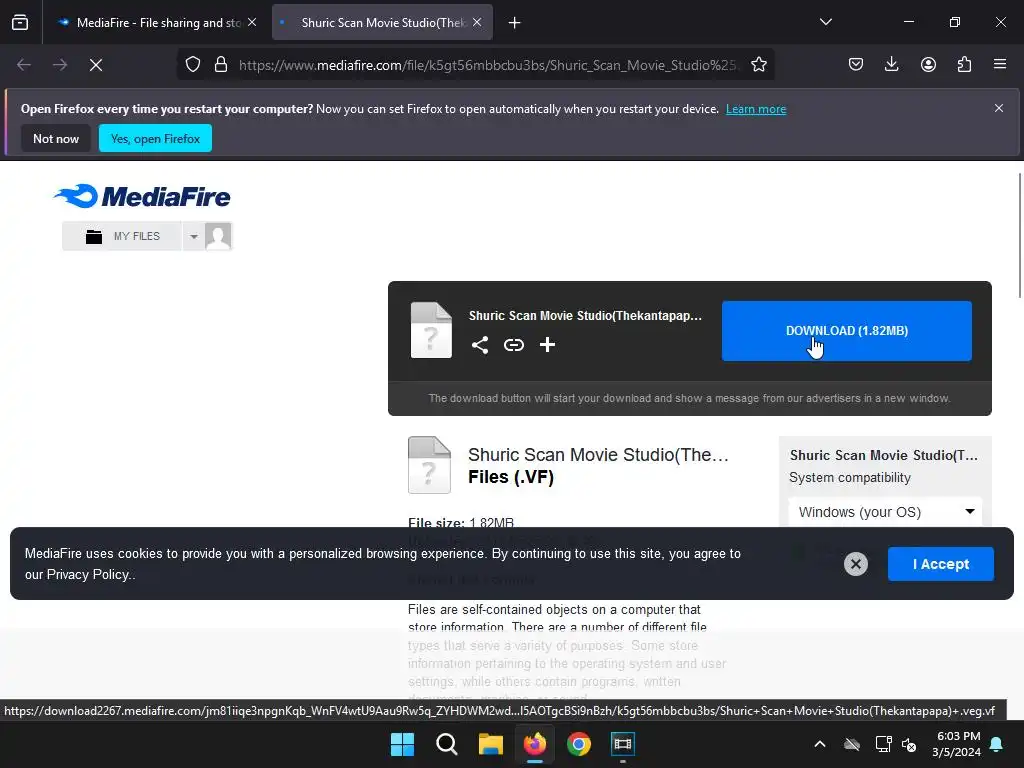
Task: Open the Firefox account menu
Action: [x=928, y=65]
